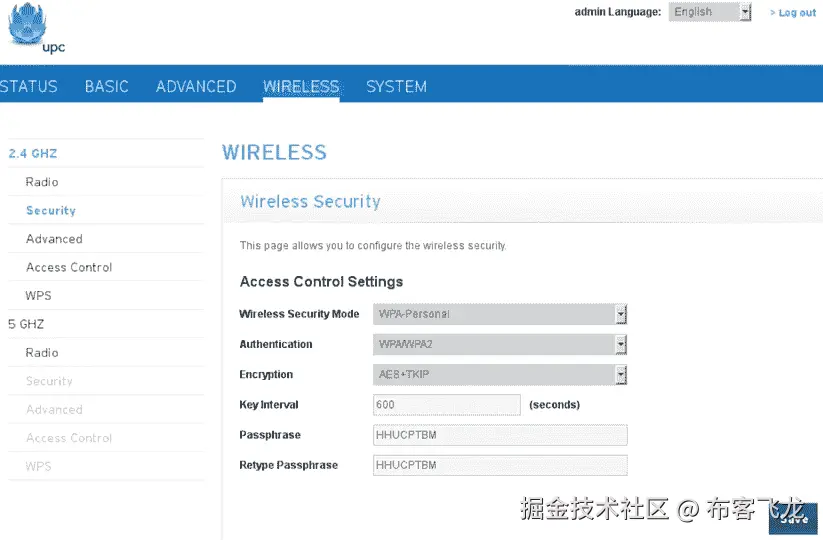This screenshot has height=540, width=823.
Task: Click the Log out link
Action: 796,13
